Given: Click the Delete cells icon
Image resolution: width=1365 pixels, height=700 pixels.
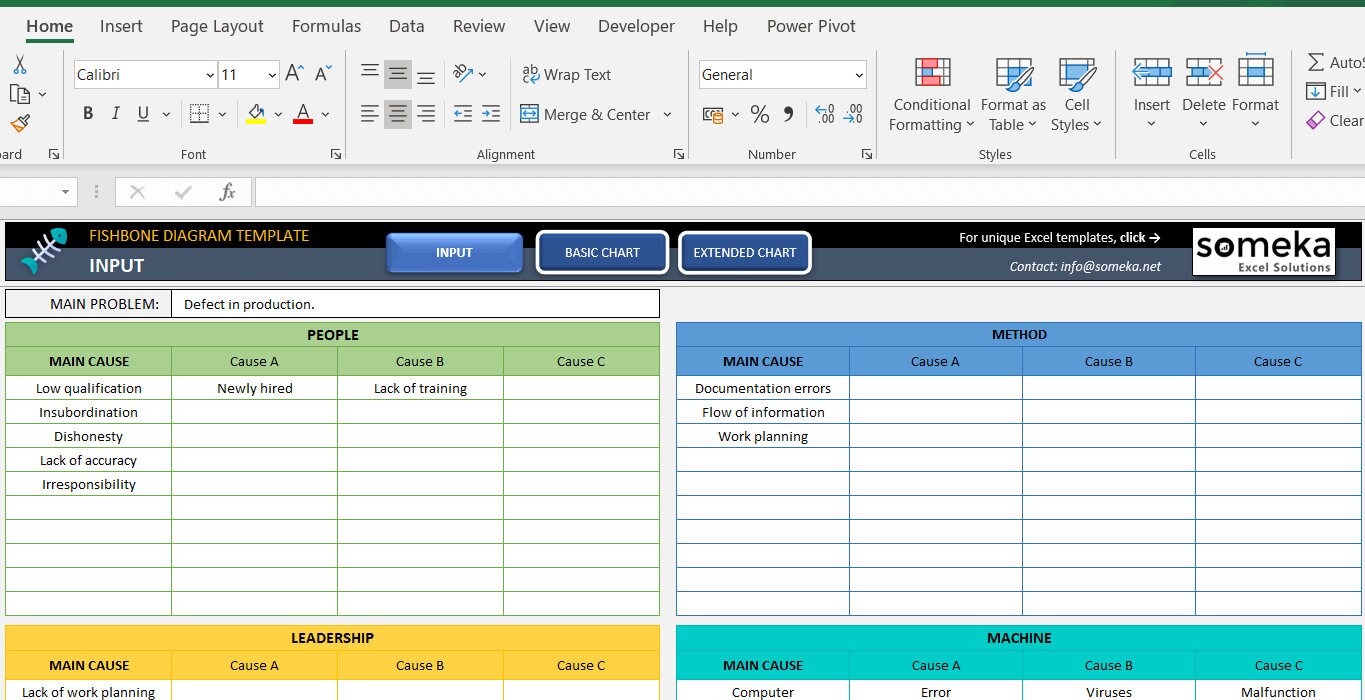Looking at the screenshot, I should [1203, 73].
